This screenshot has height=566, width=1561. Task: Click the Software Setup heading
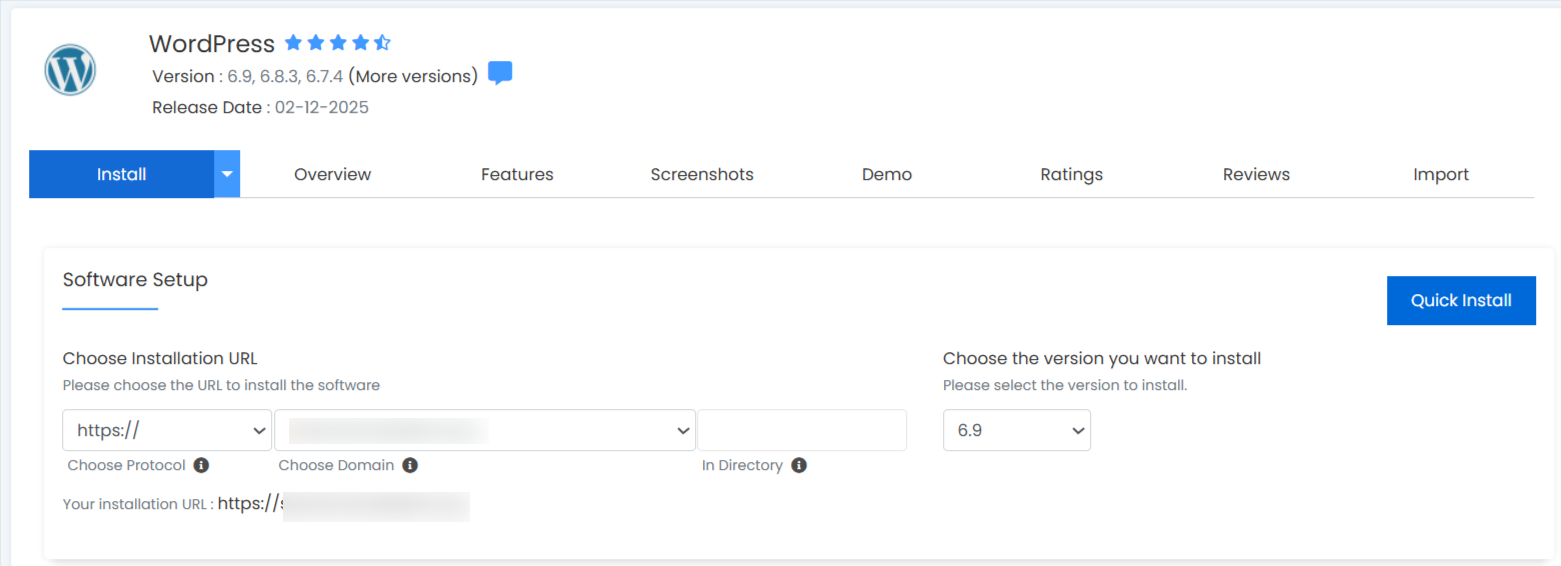[x=135, y=279]
